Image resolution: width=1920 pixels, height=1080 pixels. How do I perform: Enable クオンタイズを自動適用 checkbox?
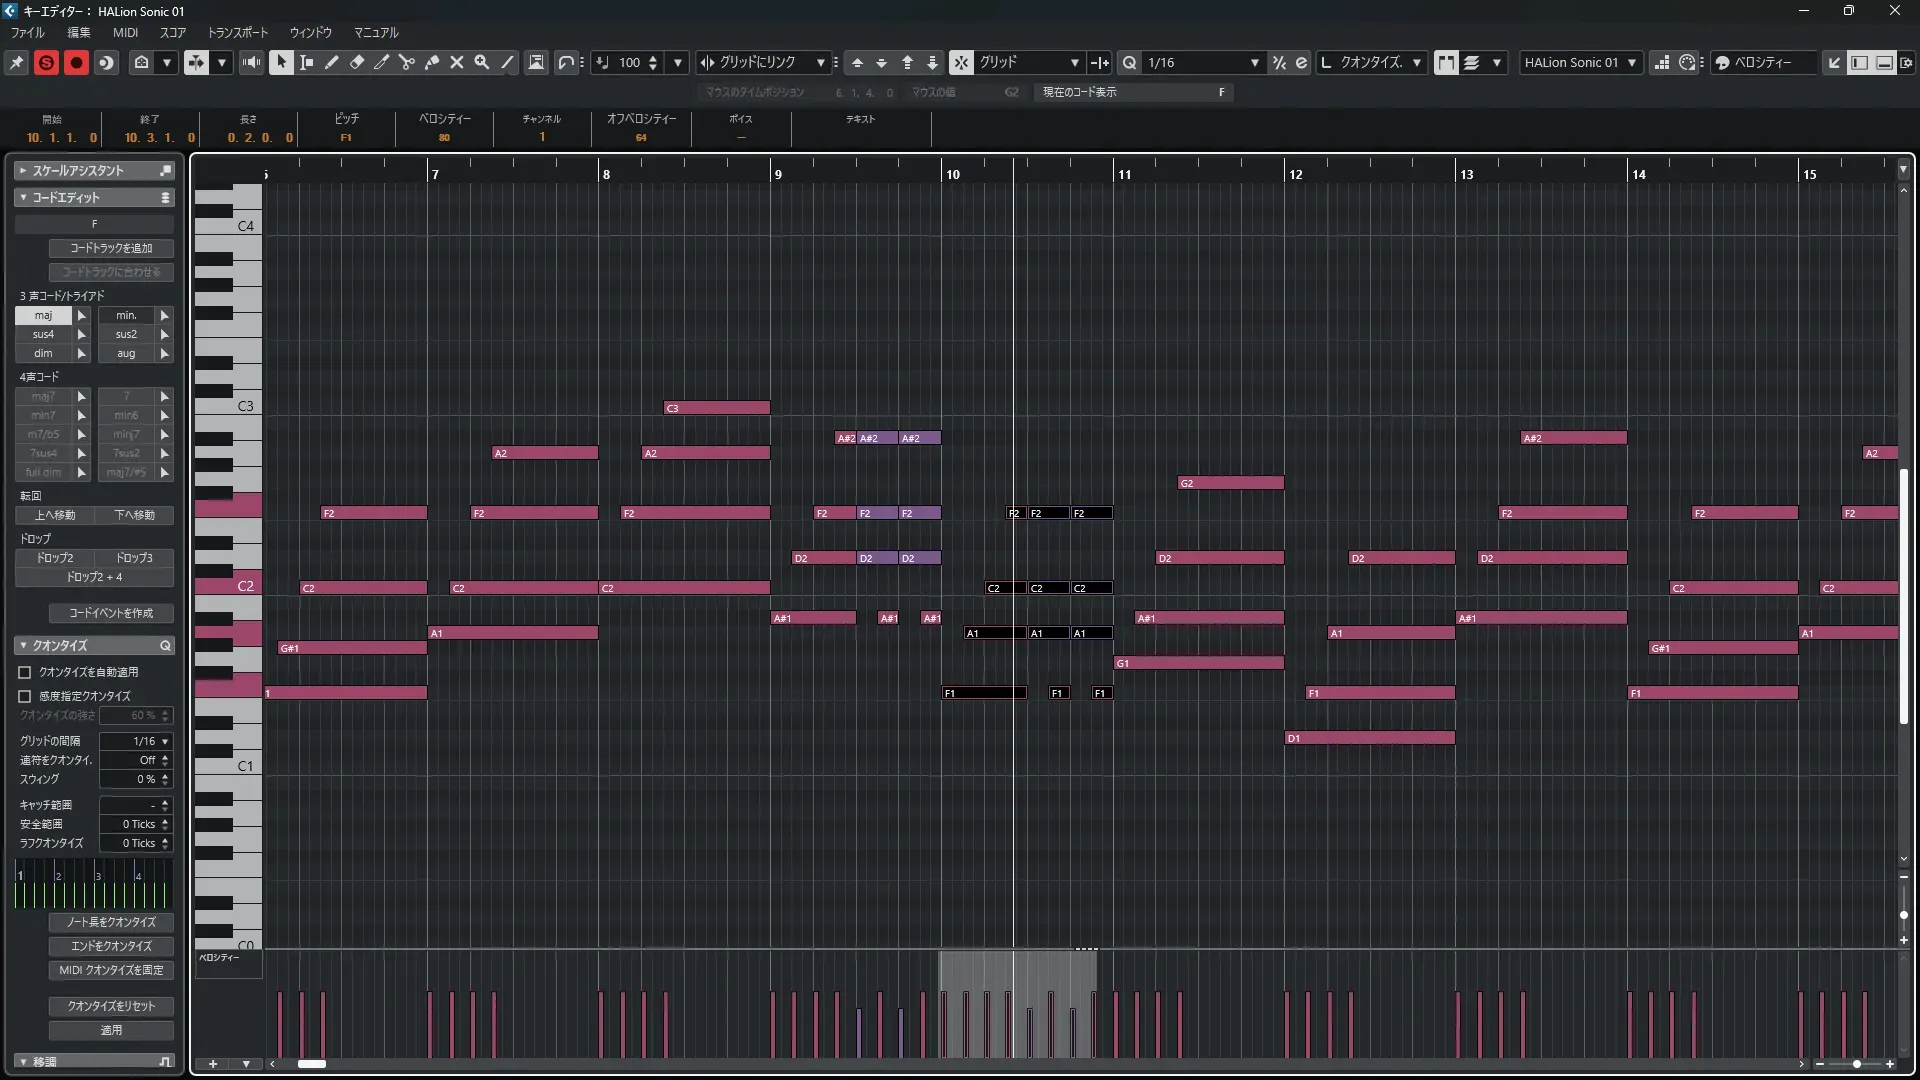pyautogui.click(x=25, y=672)
